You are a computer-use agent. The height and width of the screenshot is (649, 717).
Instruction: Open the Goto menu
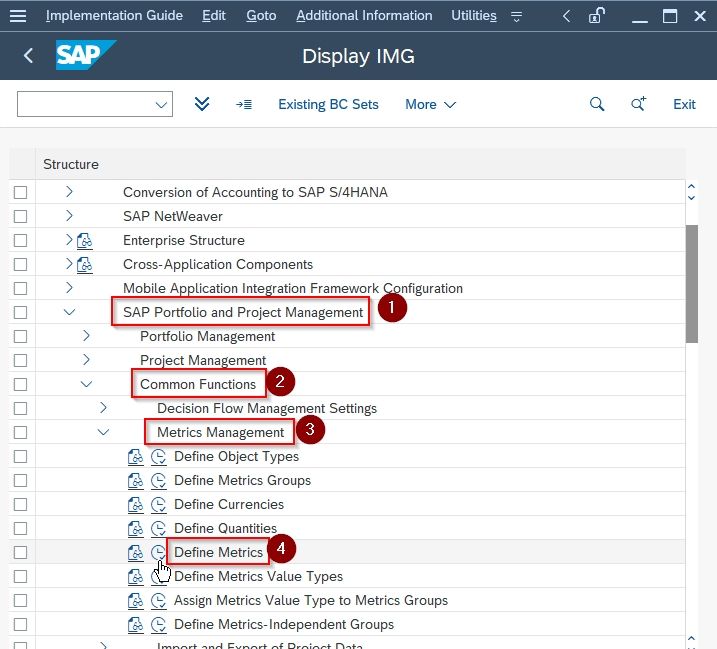261,16
